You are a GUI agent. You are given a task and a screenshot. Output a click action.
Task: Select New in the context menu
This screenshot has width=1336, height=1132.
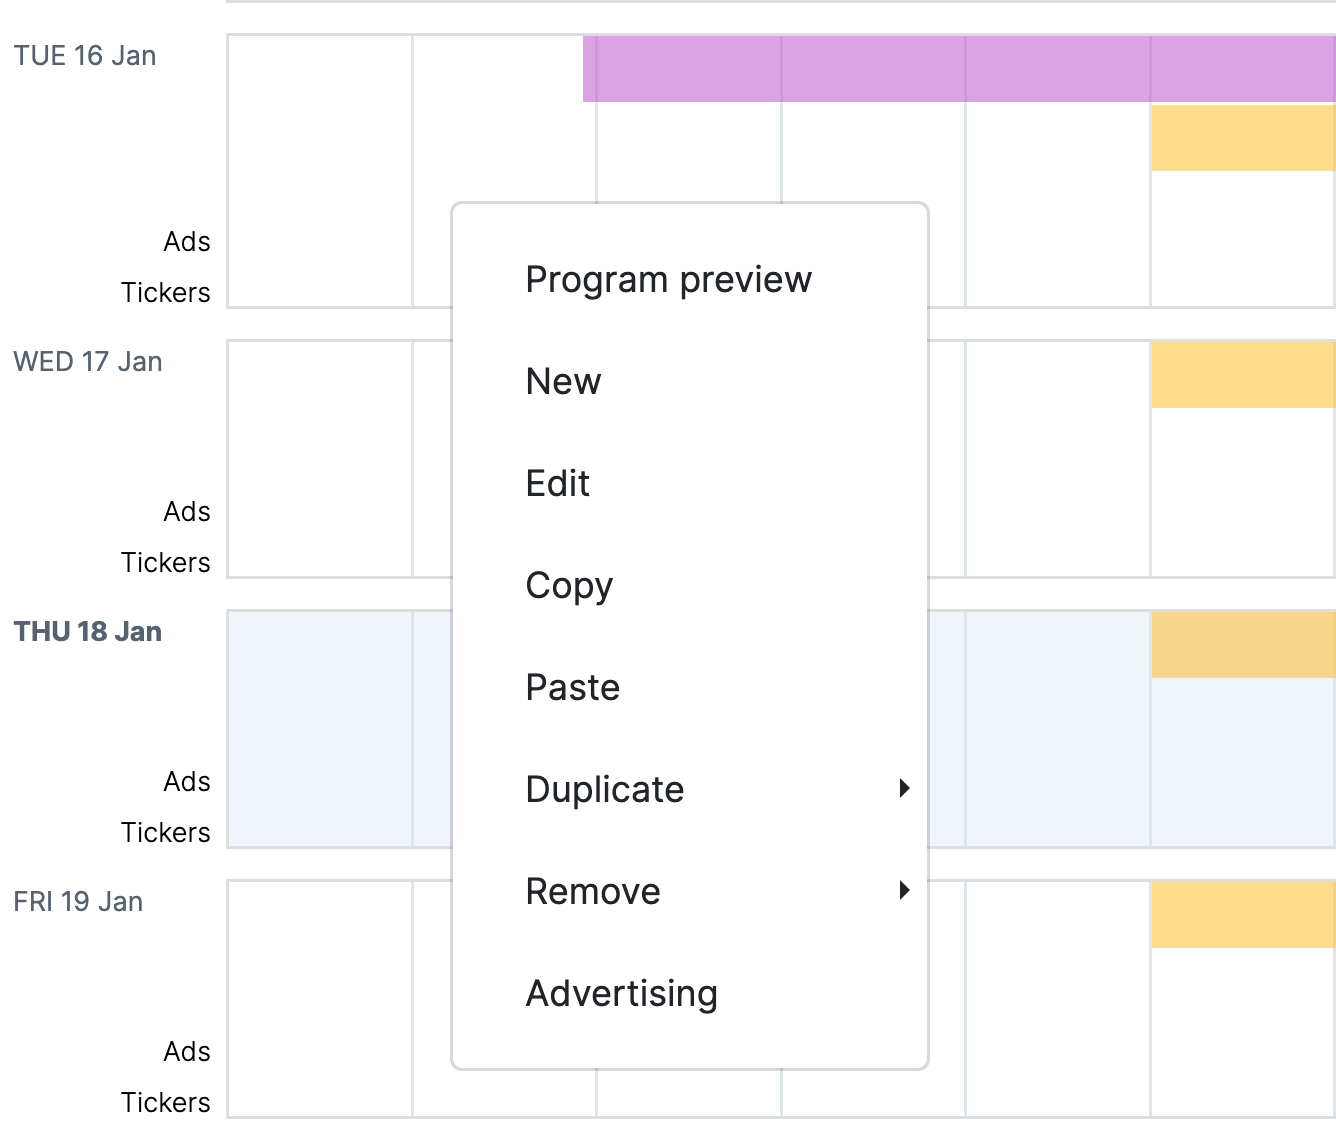[x=563, y=381]
